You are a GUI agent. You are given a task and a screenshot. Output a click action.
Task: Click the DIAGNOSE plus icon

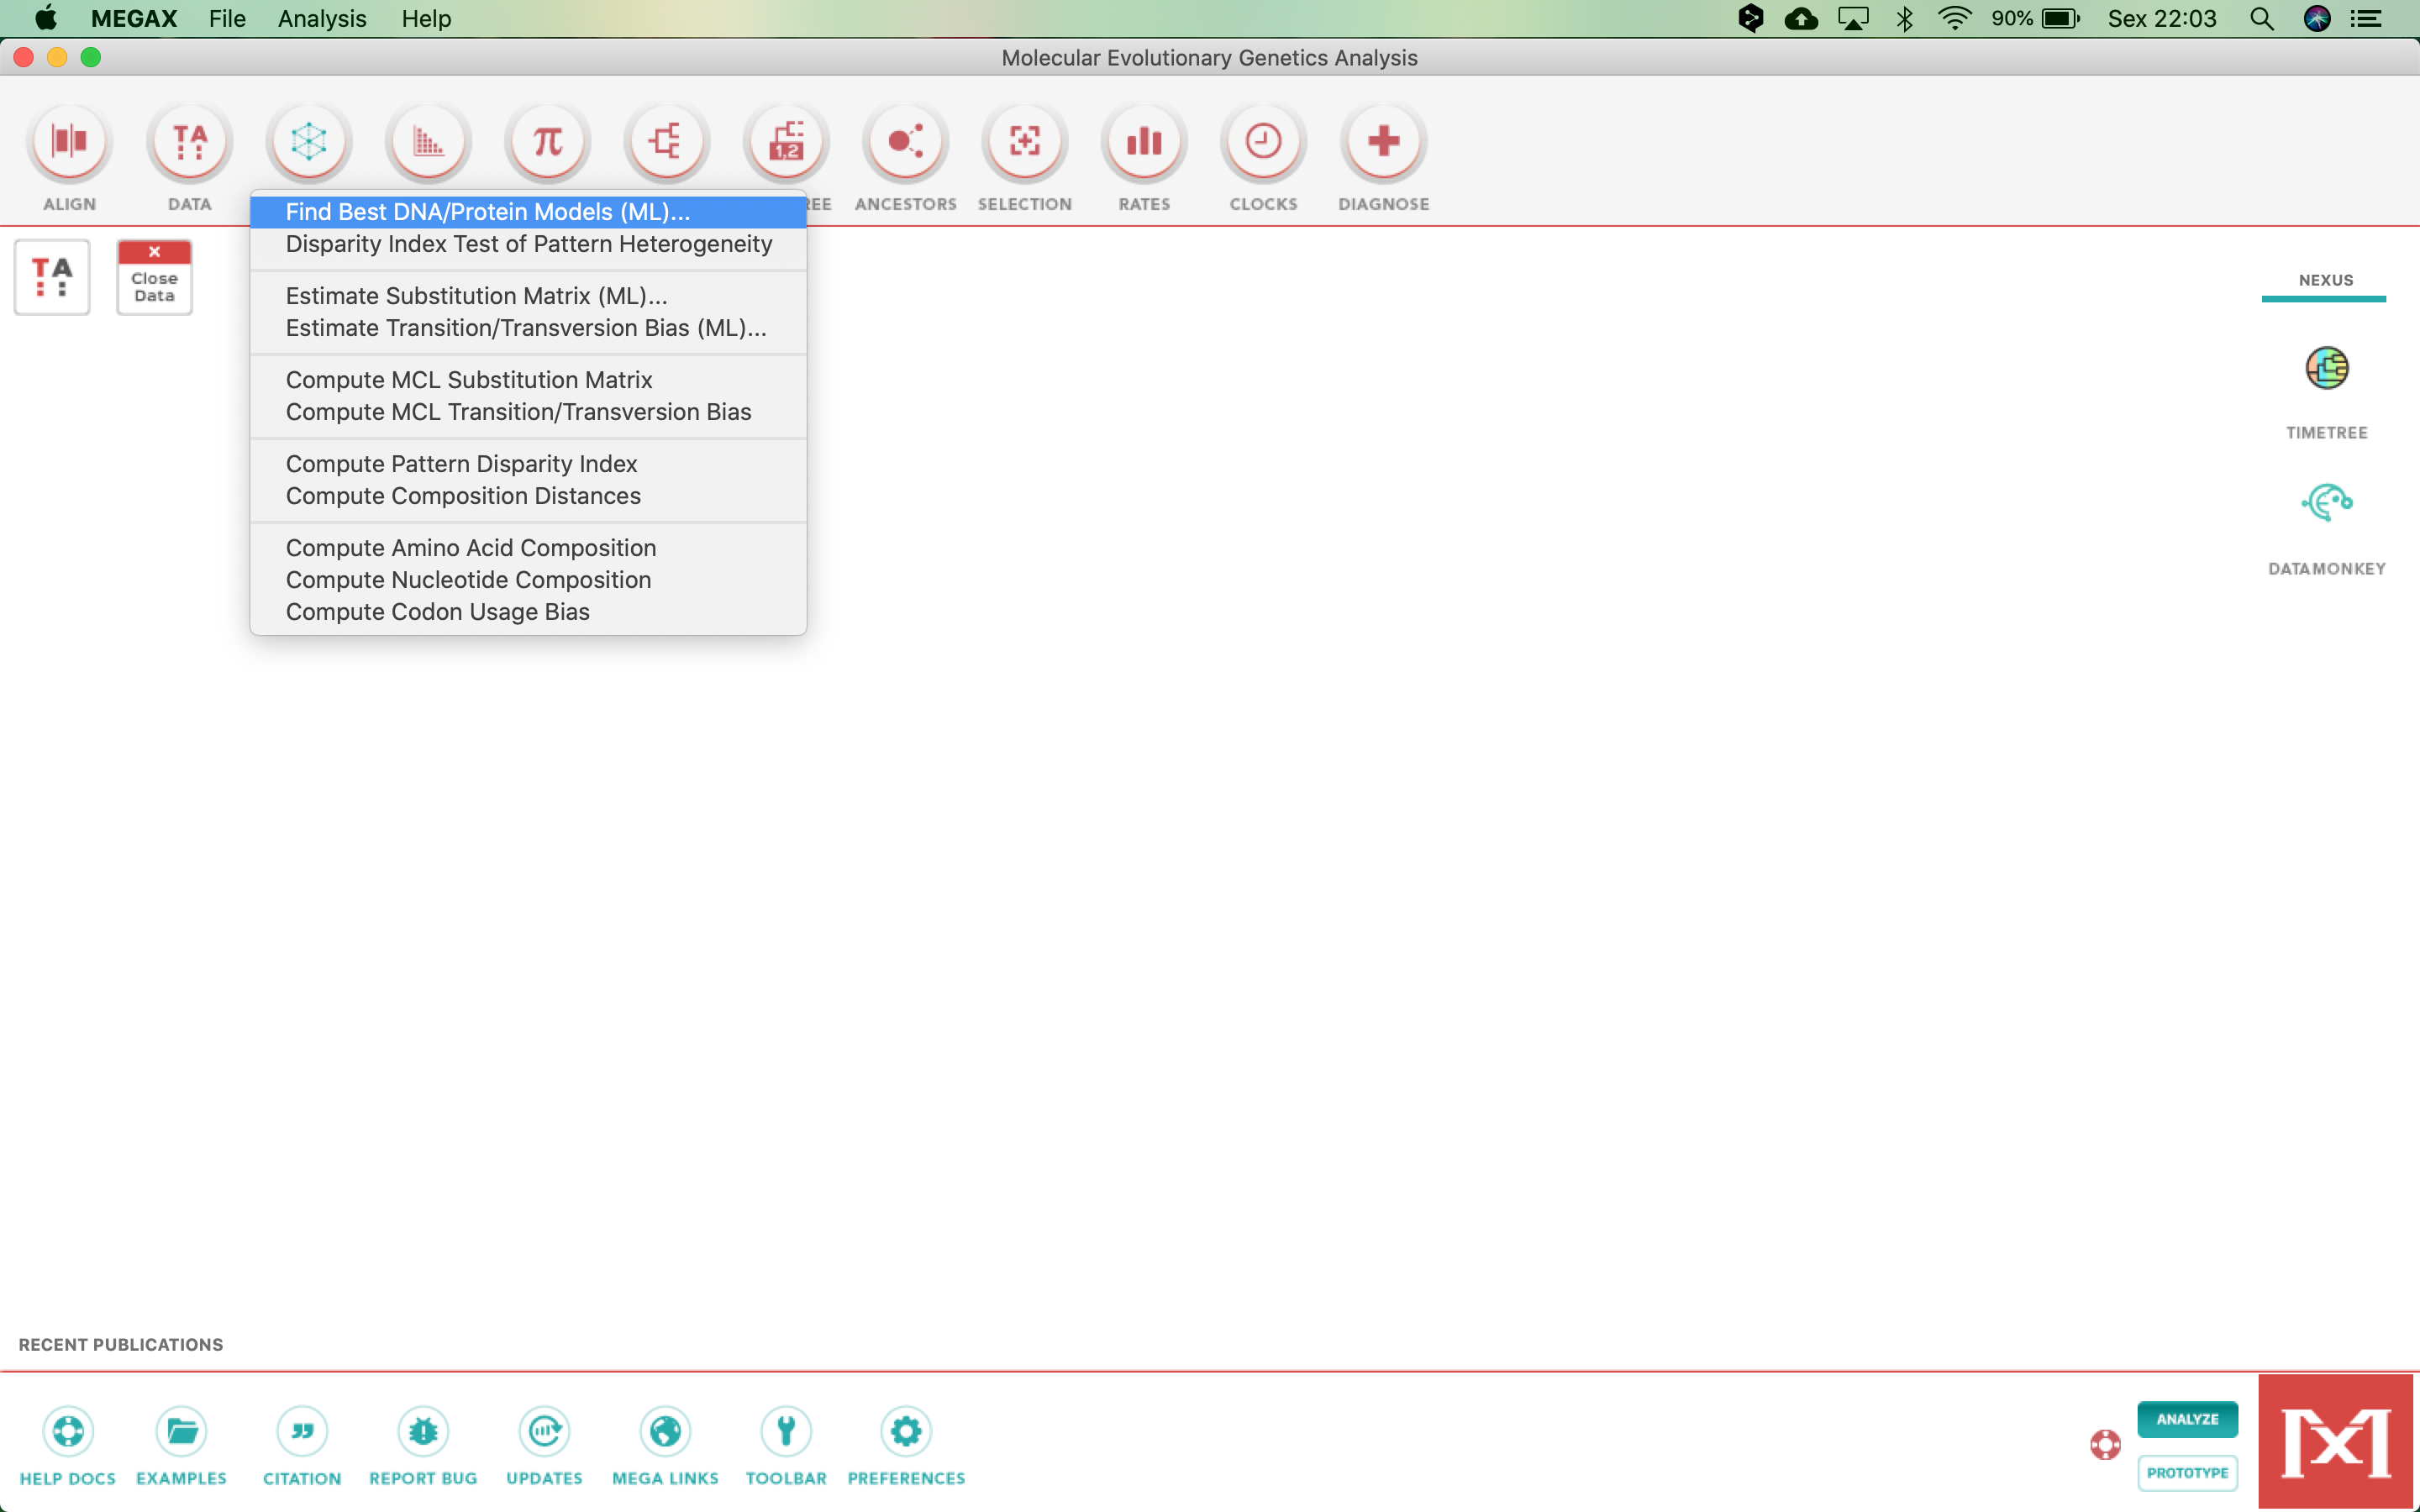pos(1383,142)
